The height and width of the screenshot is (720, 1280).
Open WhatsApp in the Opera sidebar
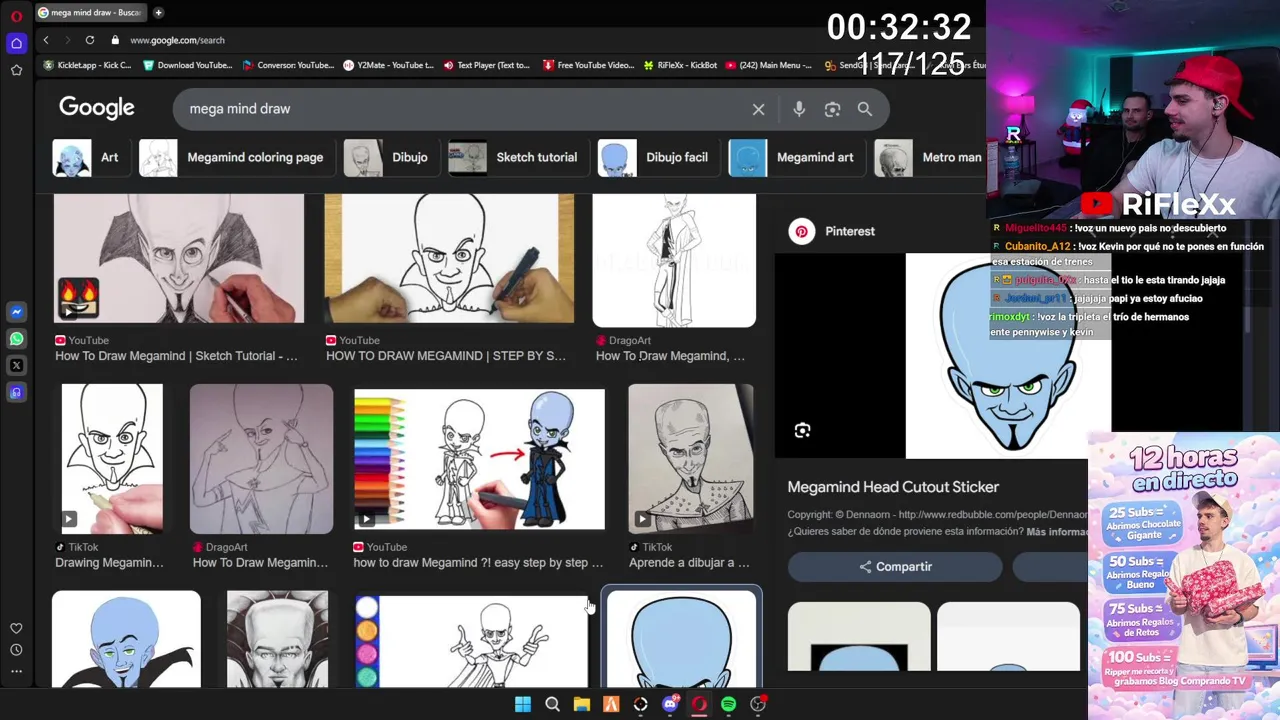point(16,339)
